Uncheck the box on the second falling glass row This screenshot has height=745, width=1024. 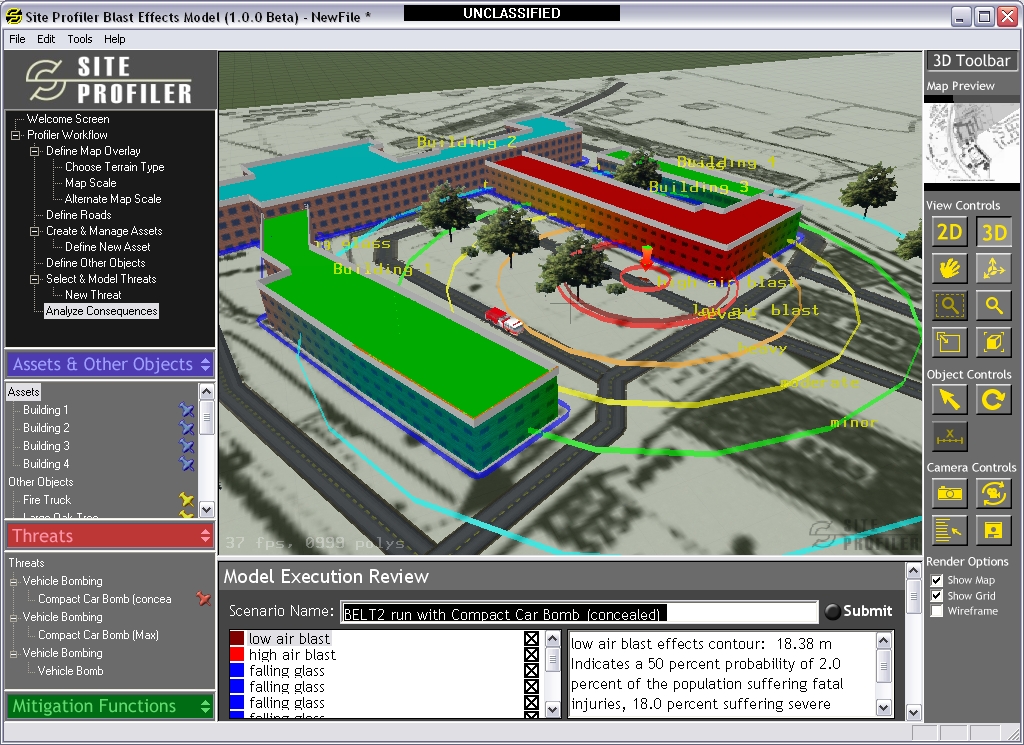532,686
